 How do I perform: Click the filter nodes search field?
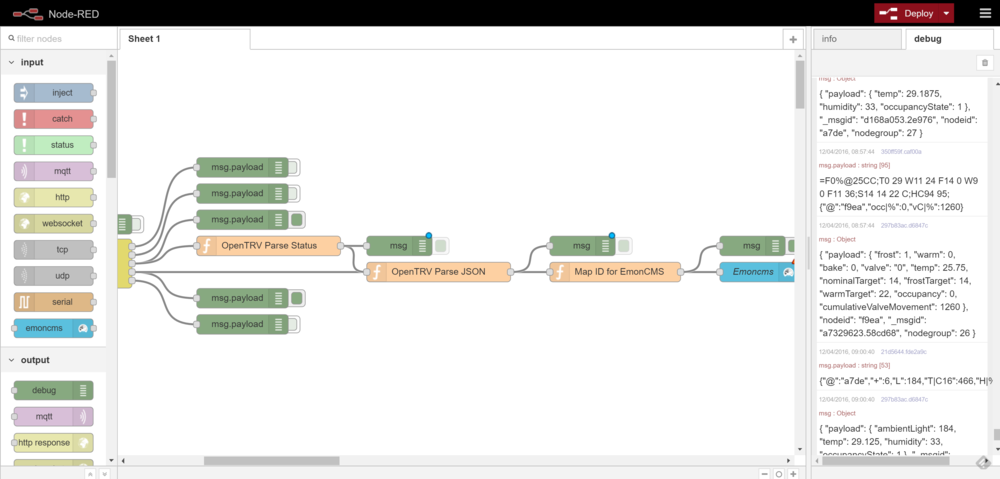click(x=59, y=39)
